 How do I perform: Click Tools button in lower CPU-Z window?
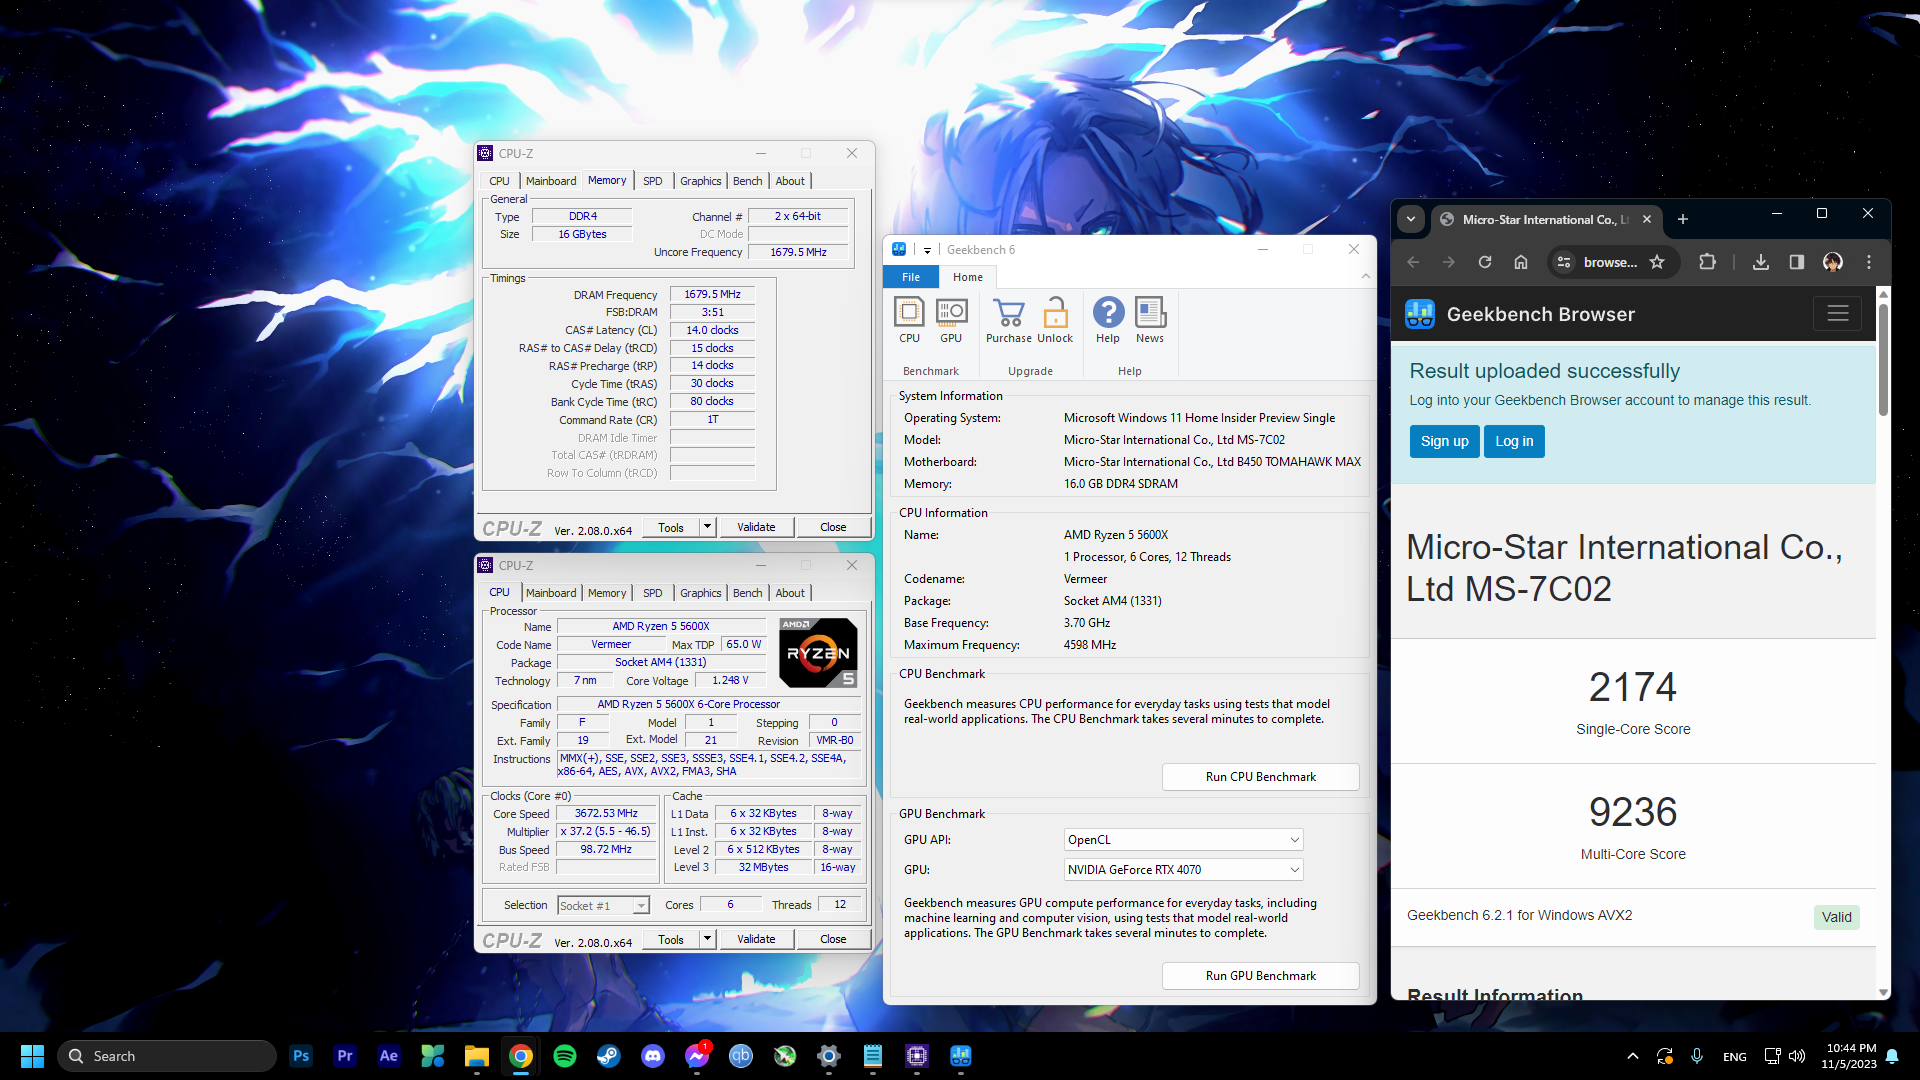coord(671,939)
